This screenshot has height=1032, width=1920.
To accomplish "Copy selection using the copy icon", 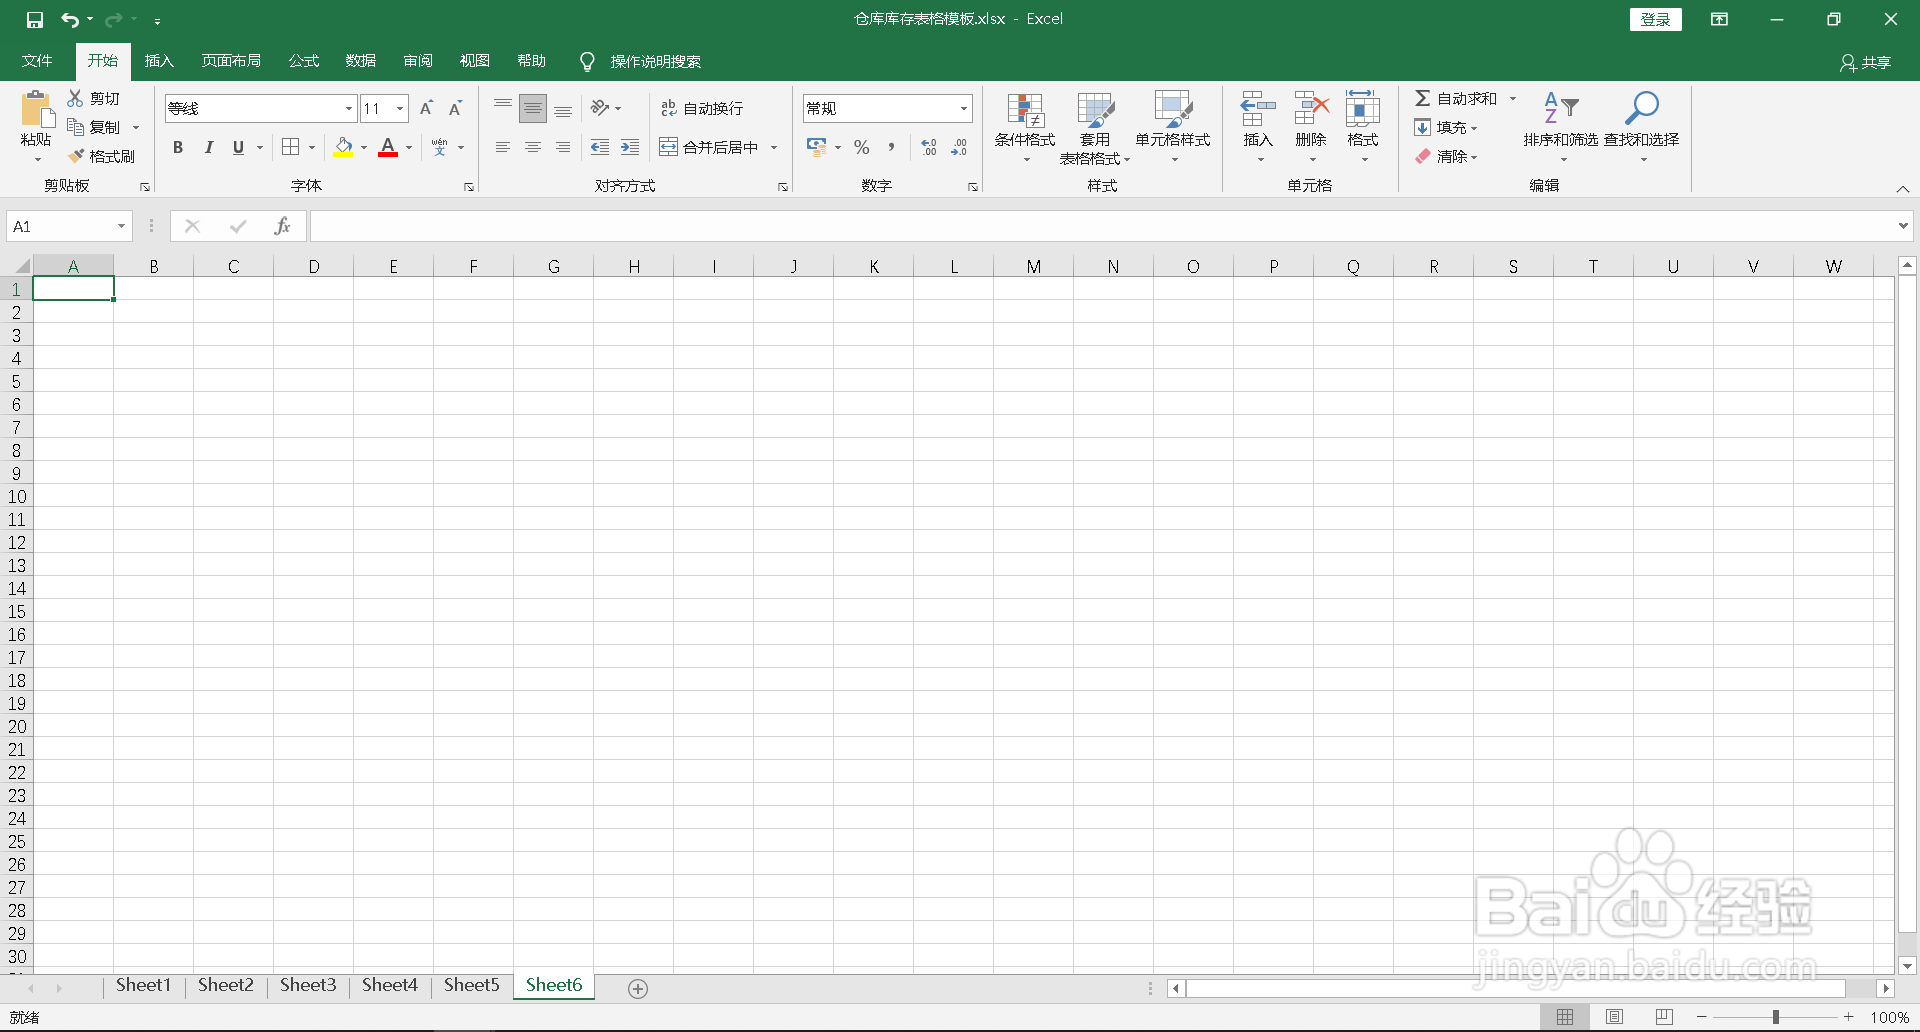I will [76, 127].
